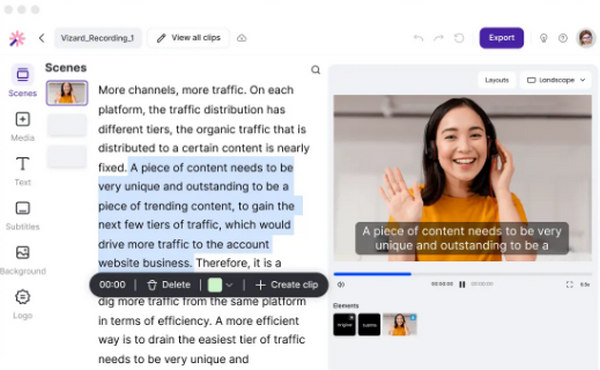Click the Elements label
Screen dimensions: 600x370
[346, 305]
